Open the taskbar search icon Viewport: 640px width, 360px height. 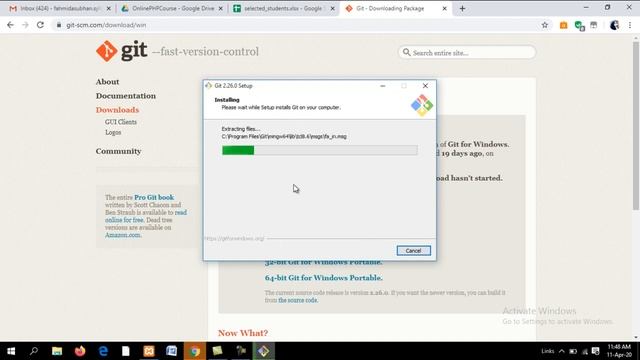[34, 351]
